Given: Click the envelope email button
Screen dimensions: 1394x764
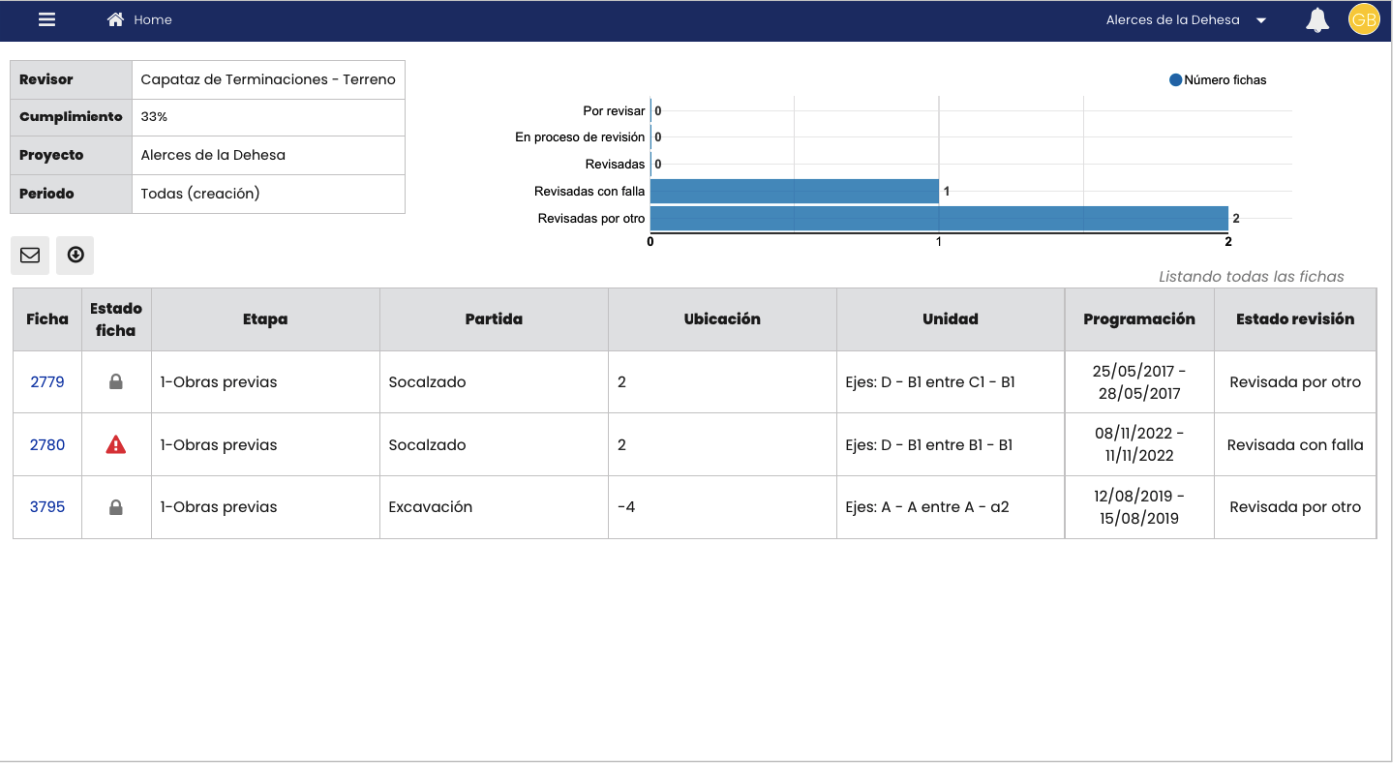Looking at the screenshot, I should point(30,256).
